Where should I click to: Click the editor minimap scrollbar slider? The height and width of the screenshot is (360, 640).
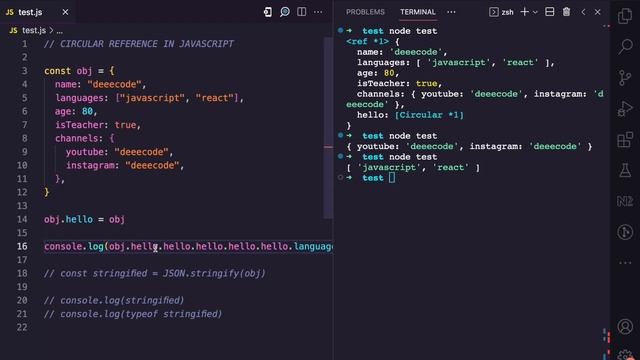click(329, 128)
